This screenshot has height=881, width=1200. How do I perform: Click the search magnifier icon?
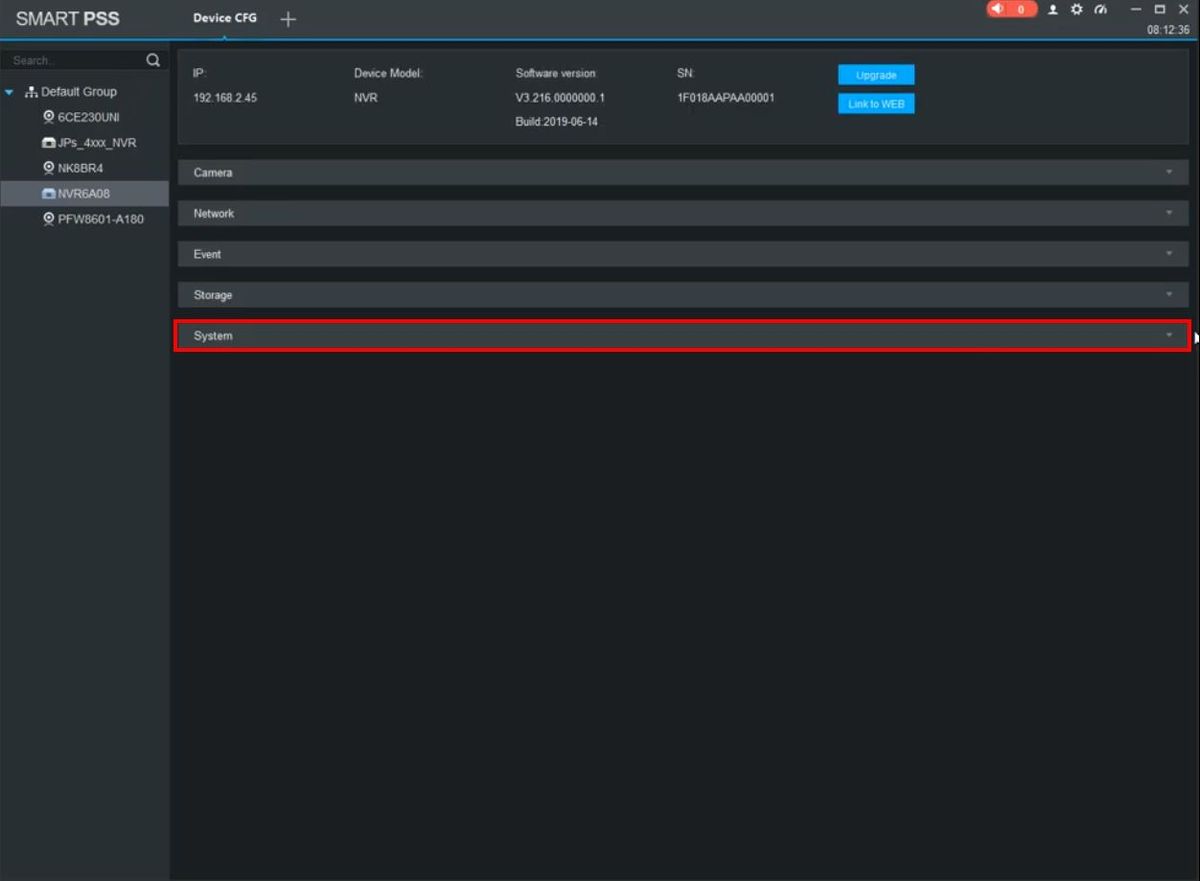point(153,60)
